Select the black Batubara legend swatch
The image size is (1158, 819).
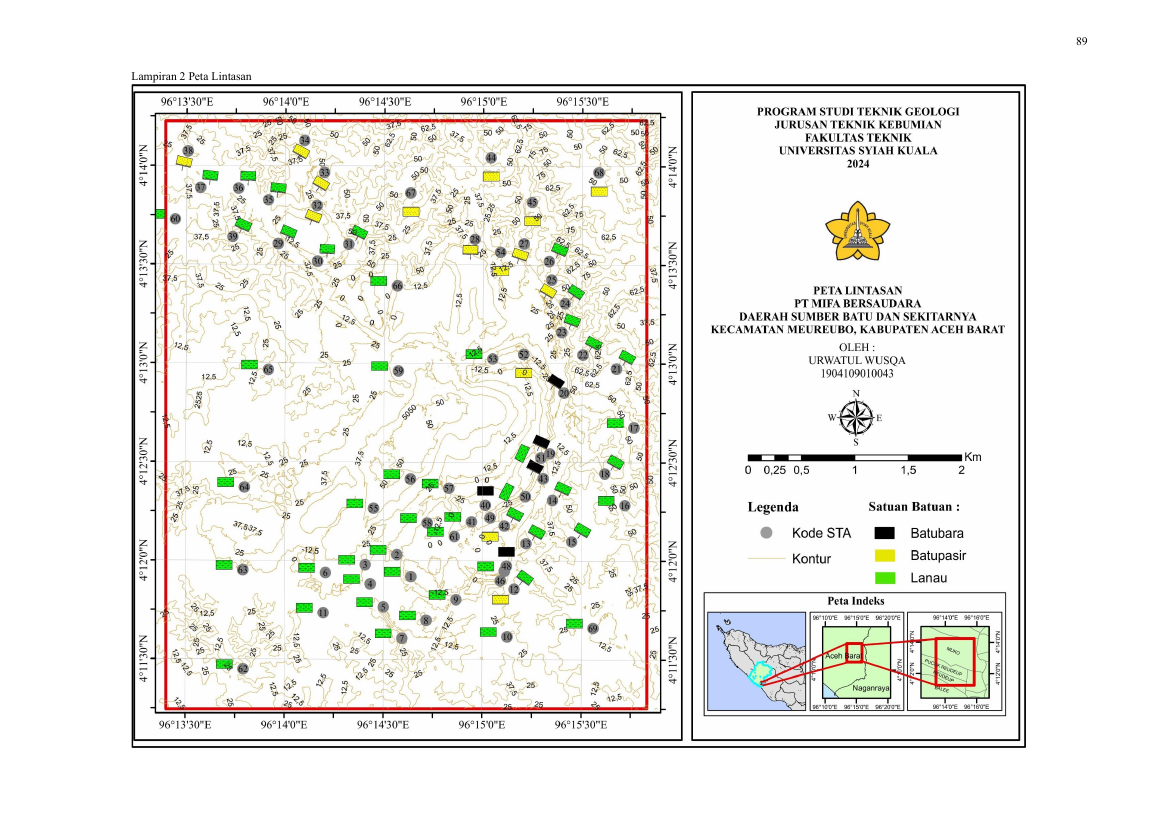[885, 533]
